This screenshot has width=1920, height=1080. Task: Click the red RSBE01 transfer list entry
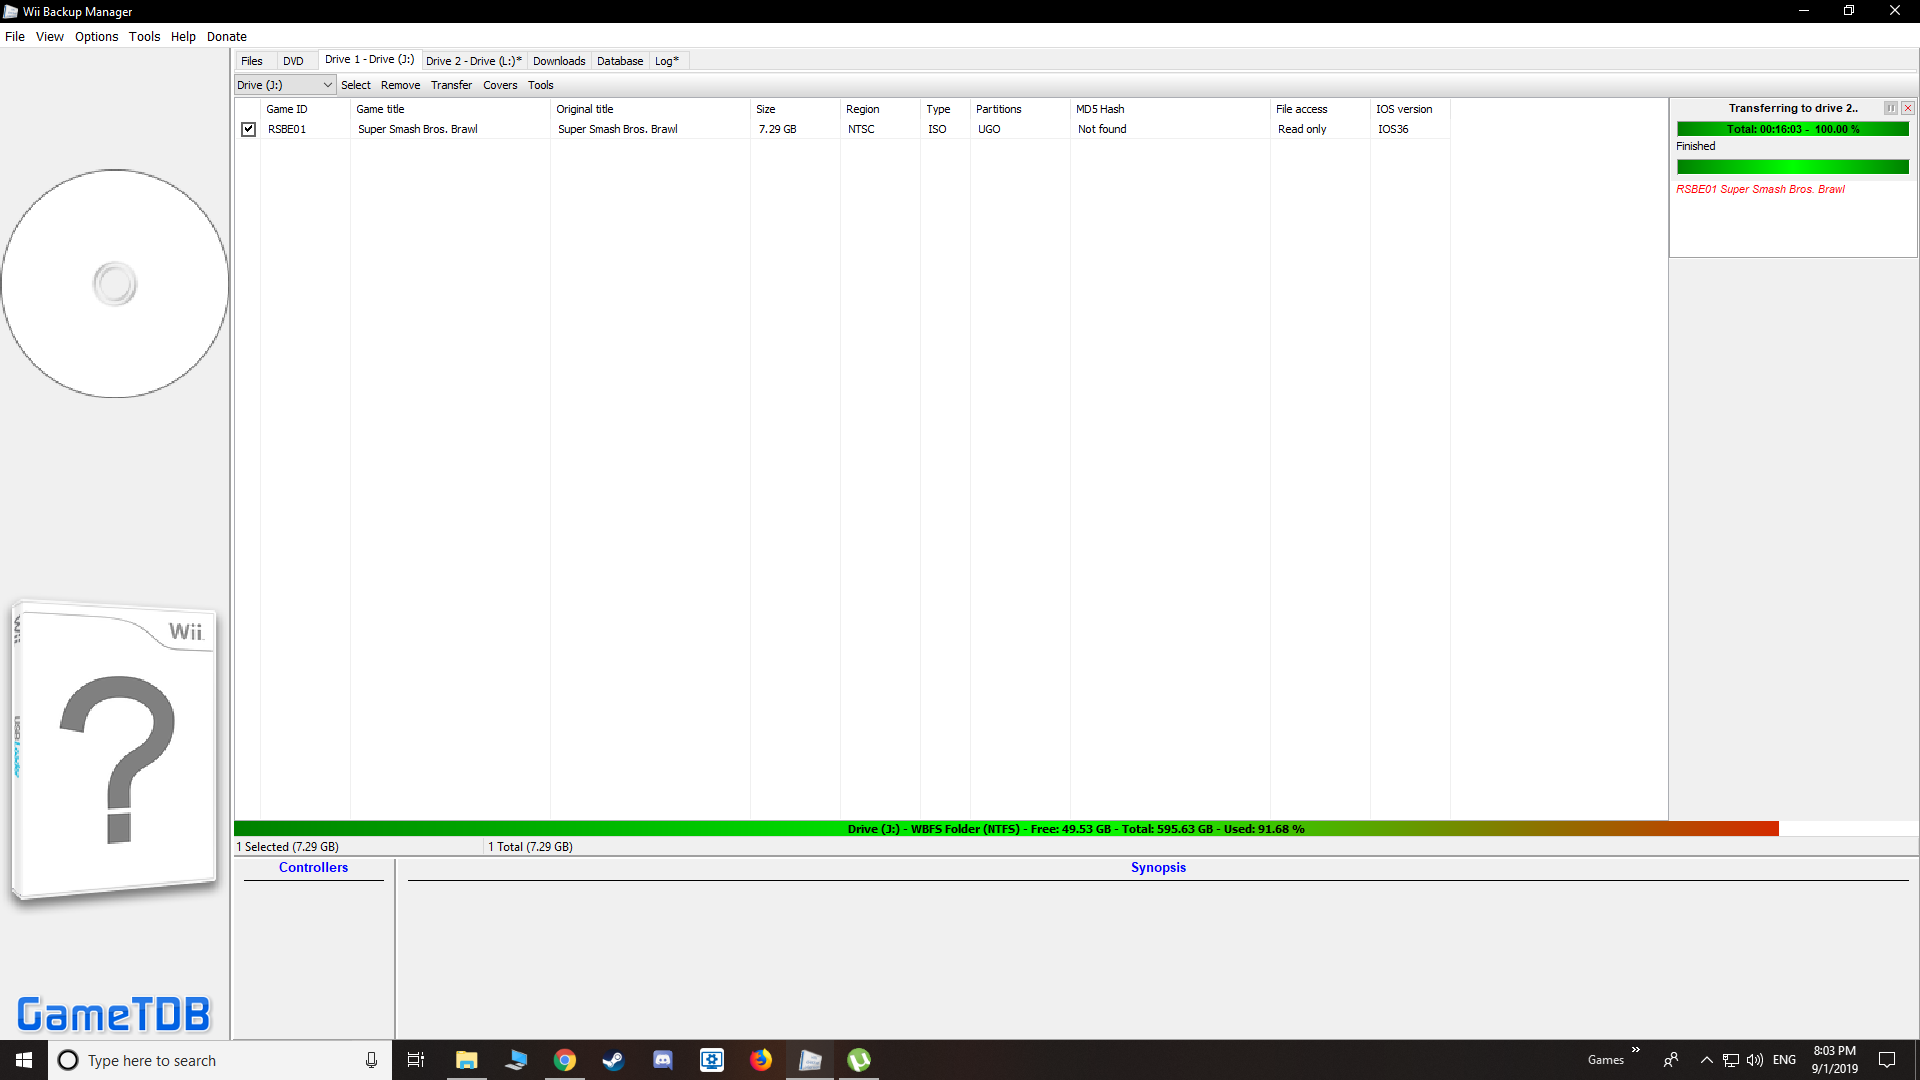[1760, 189]
